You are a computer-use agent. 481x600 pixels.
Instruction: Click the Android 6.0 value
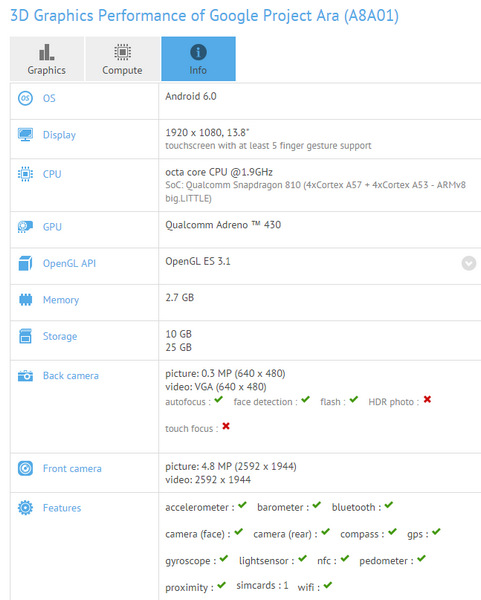point(191,96)
